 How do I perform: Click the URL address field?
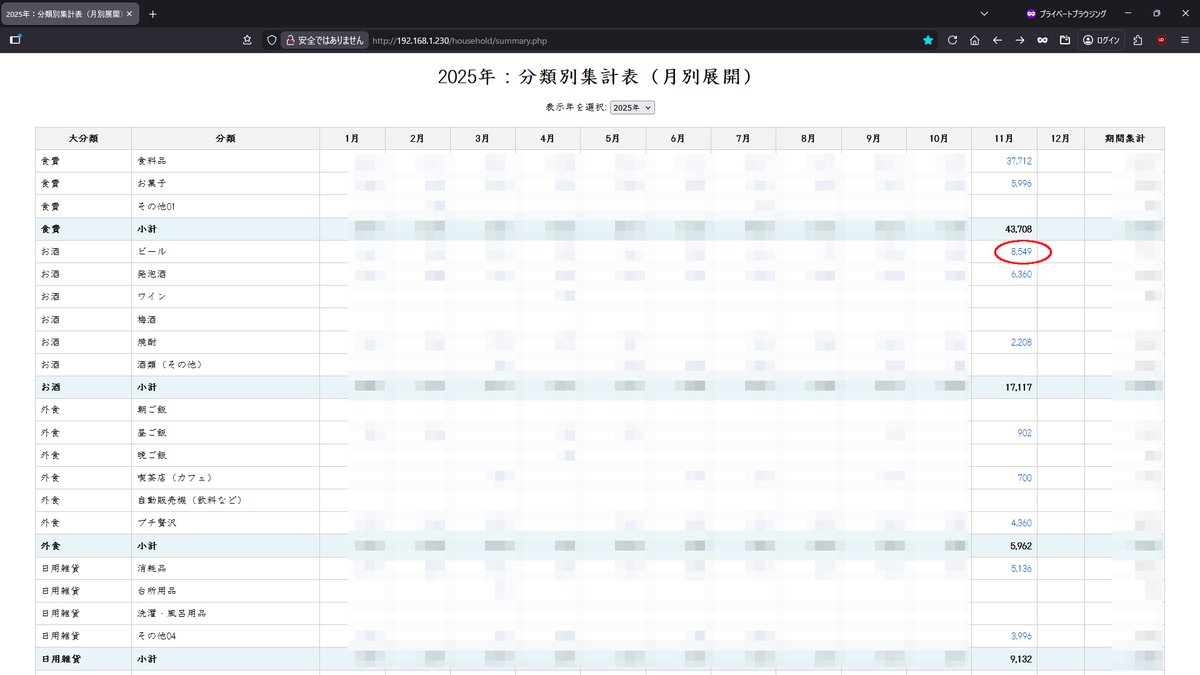(x=640, y=40)
